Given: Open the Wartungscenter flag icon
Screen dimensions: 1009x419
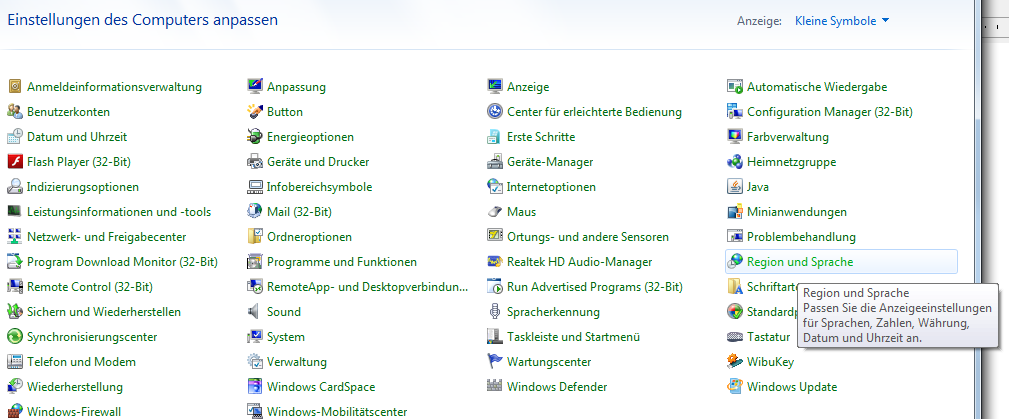Looking at the screenshot, I should tap(495, 362).
